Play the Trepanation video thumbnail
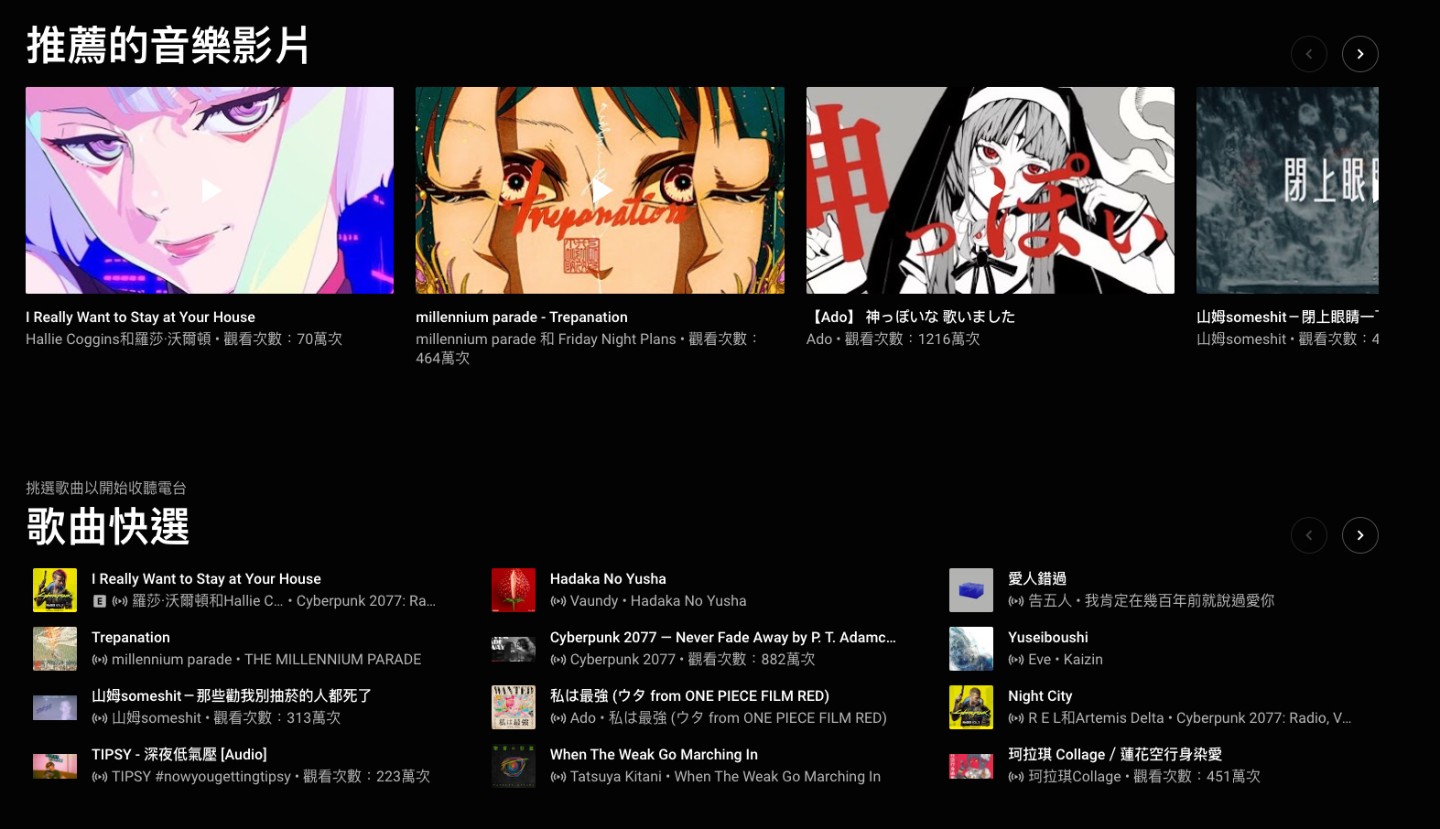This screenshot has width=1440, height=829. pyautogui.click(x=600, y=190)
